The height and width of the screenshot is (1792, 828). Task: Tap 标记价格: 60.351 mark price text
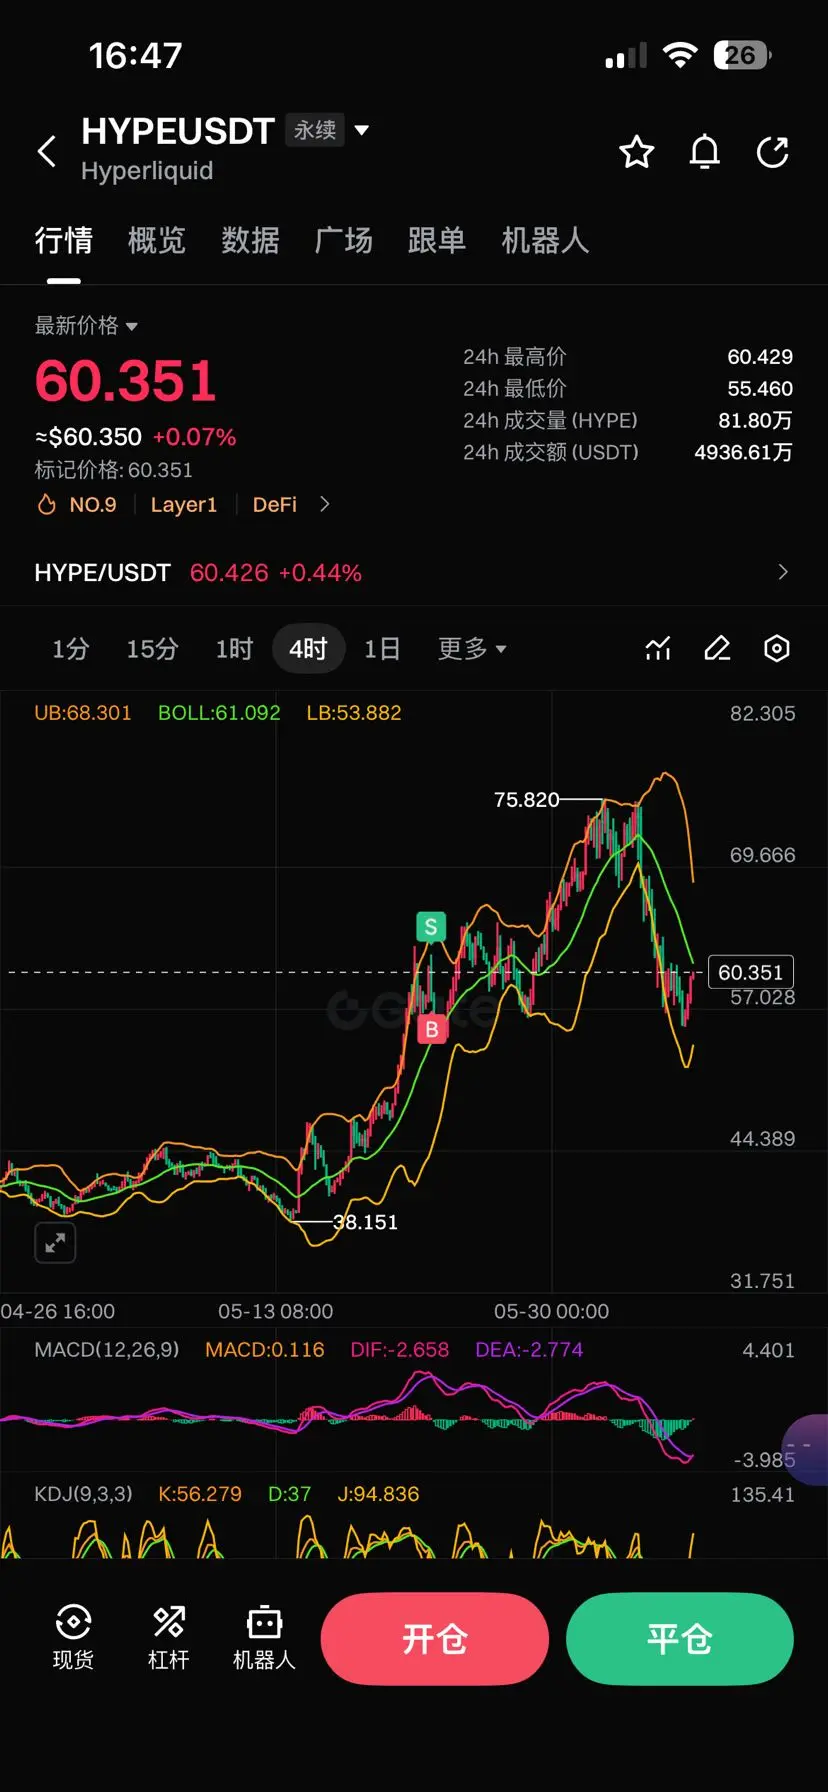(114, 470)
